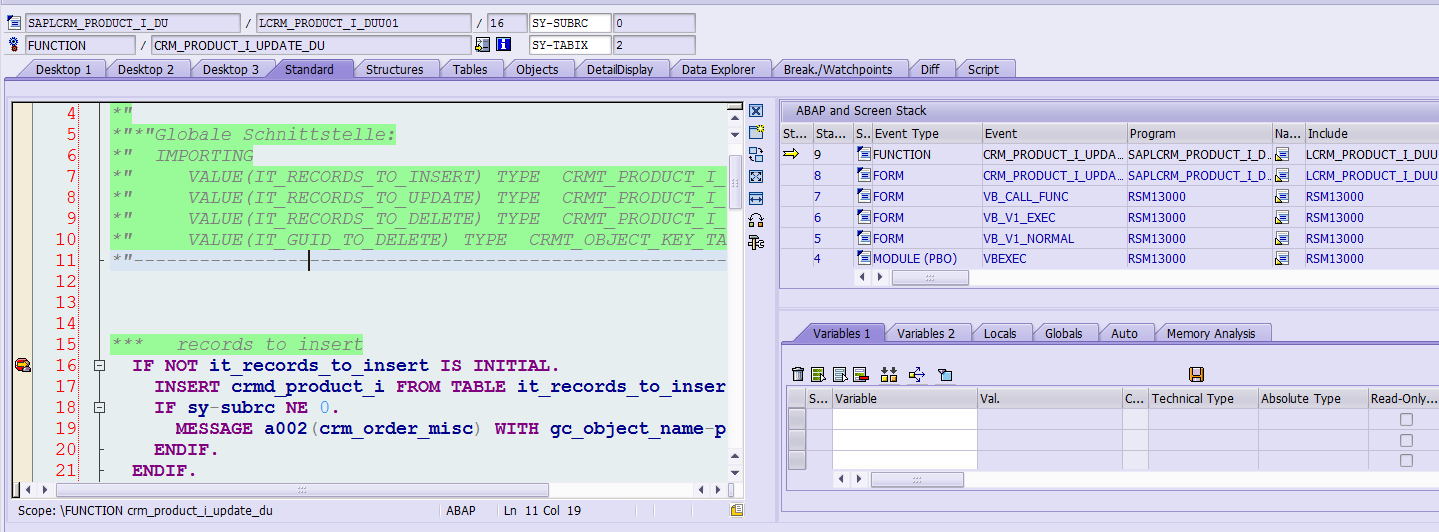Click the program icon beside SAPLCRM_PRODUCT_I_DU

pyautogui.click(x=14, y=23)
